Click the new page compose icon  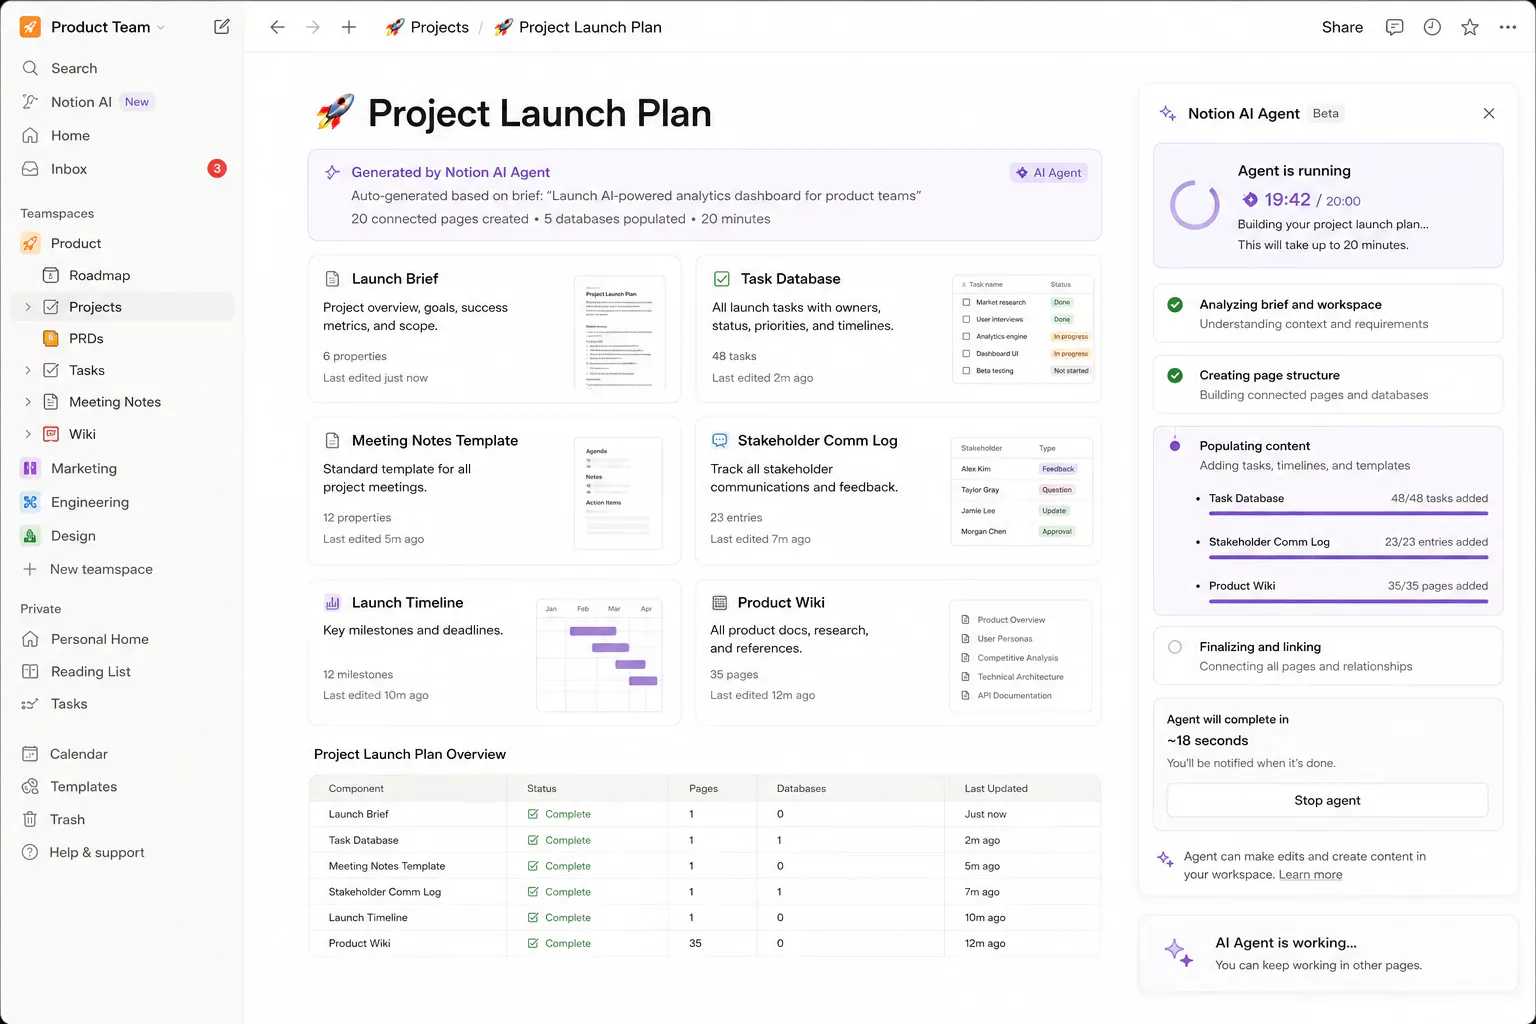pyautogui.click(x=222, y=27)
